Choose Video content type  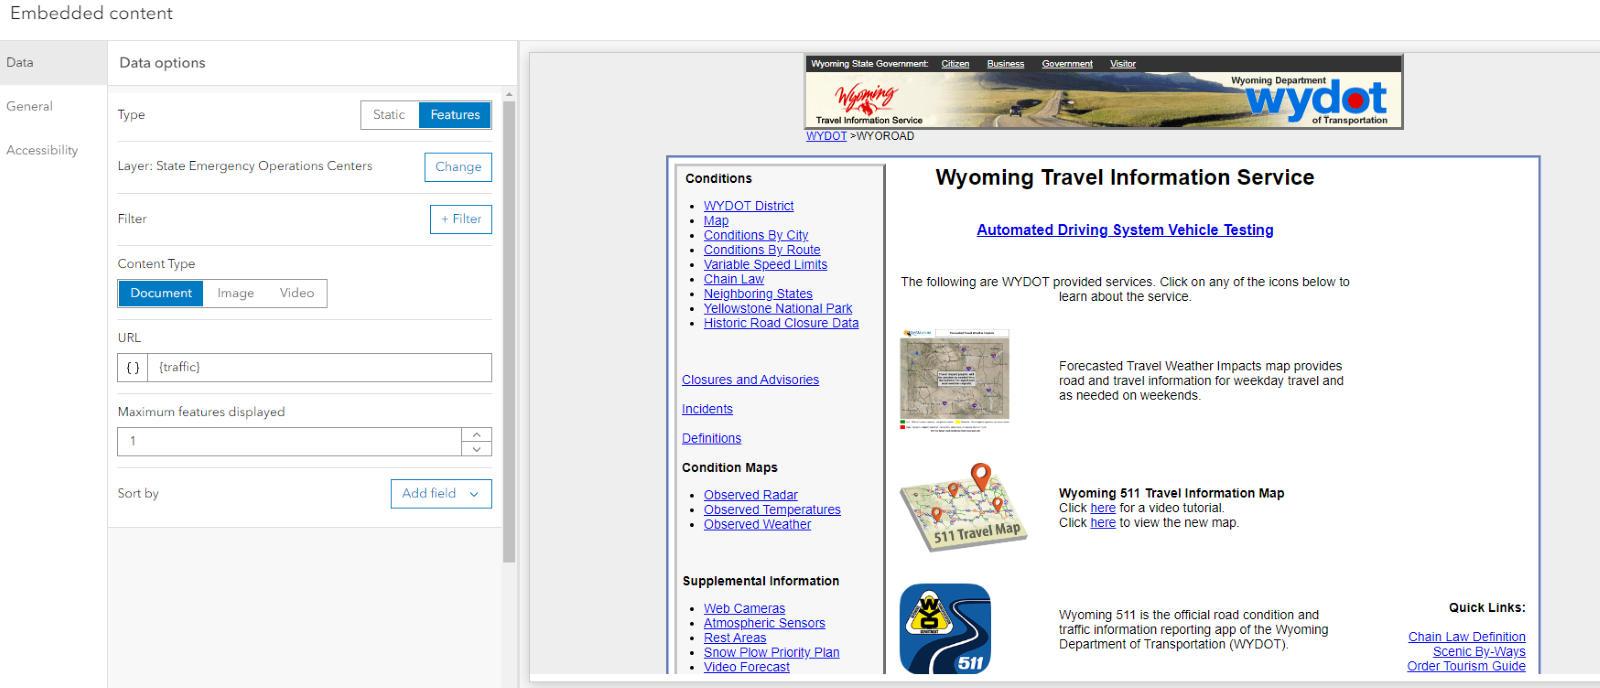(x=297, y=293)
